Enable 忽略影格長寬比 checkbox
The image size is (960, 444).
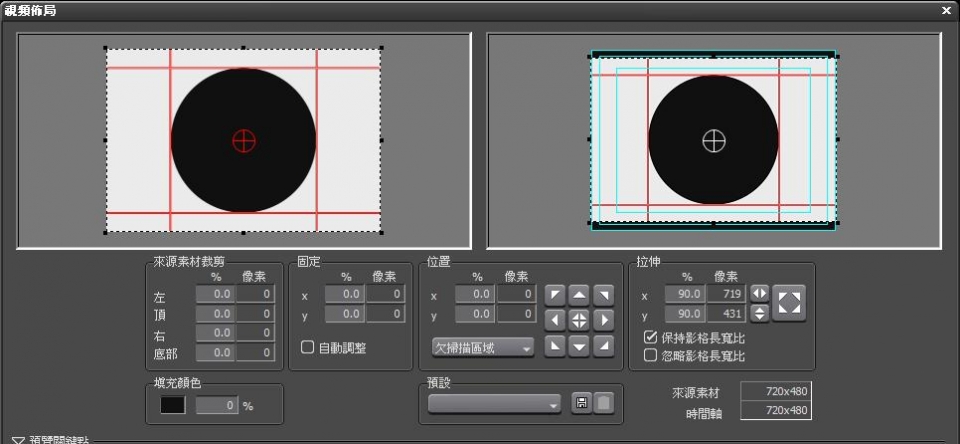(x=650, y=355)
